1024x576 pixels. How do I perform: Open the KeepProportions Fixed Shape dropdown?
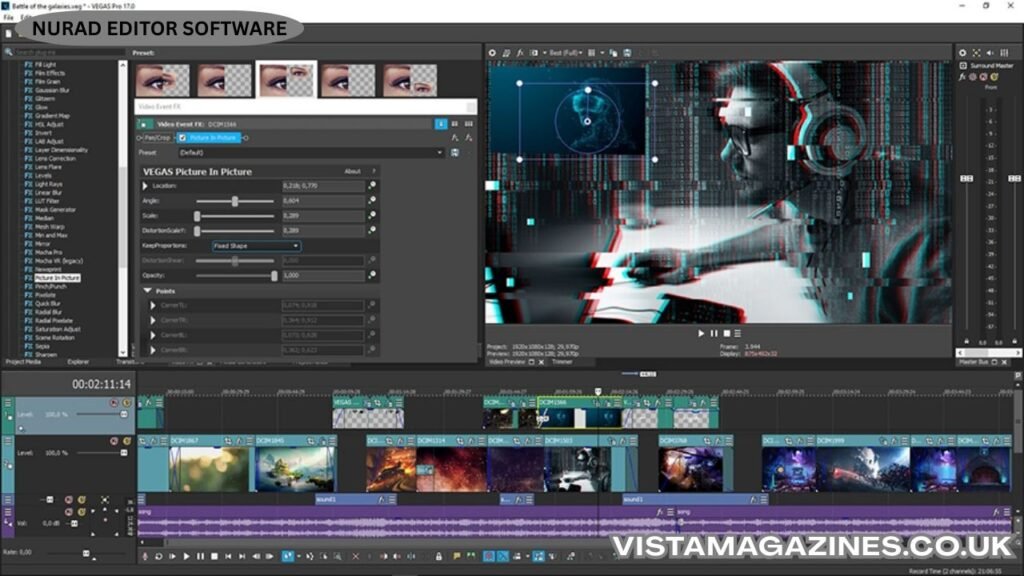pyautogui.click(x=256, y=245)
